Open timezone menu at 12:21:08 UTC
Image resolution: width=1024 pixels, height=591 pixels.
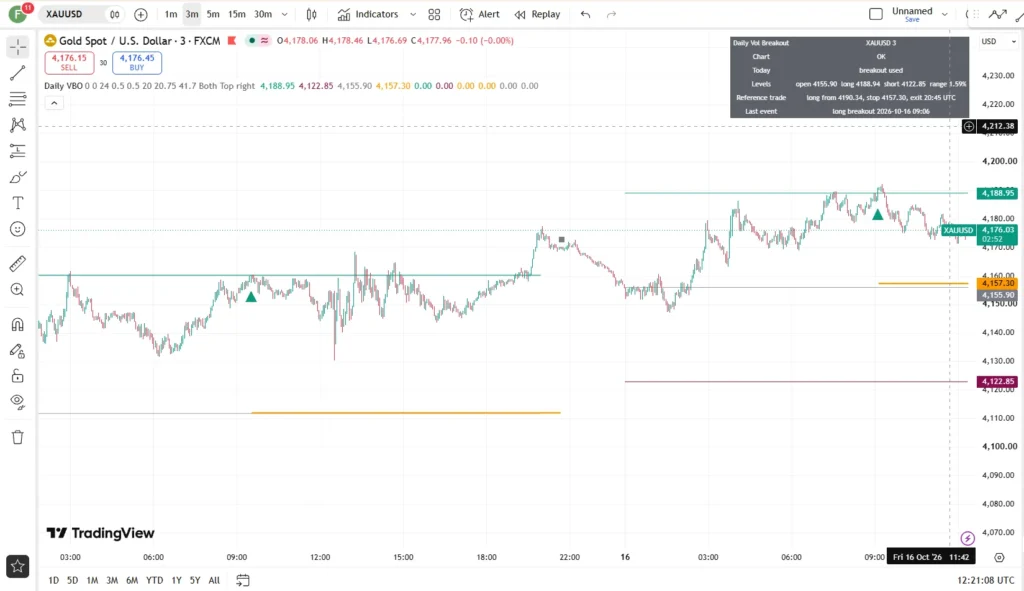point(986,580)
